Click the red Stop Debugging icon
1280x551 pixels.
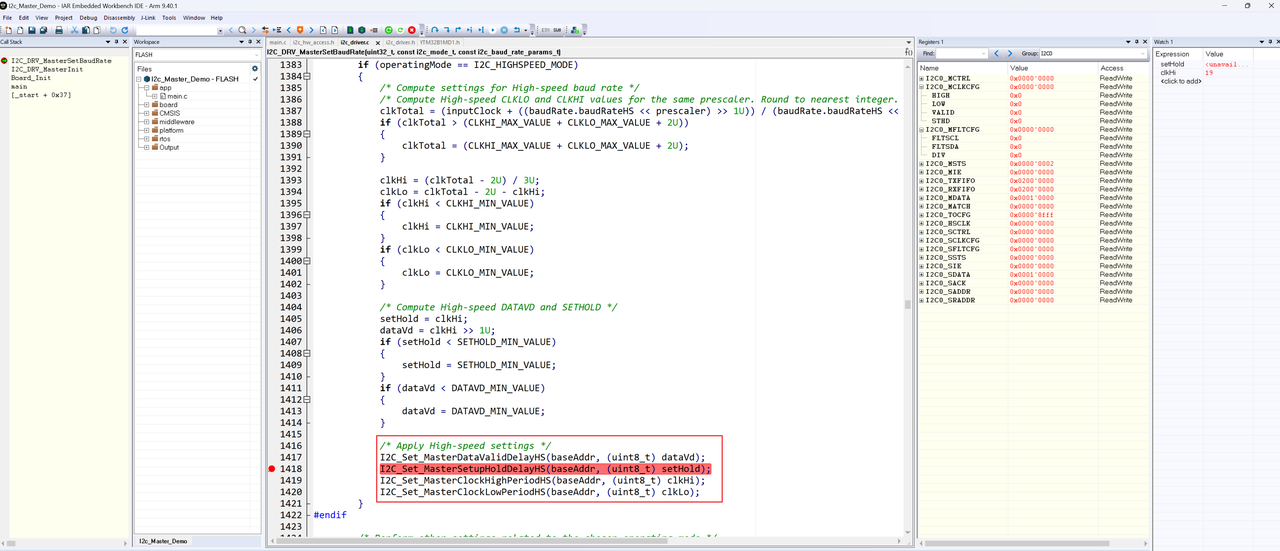pos(412,30)
